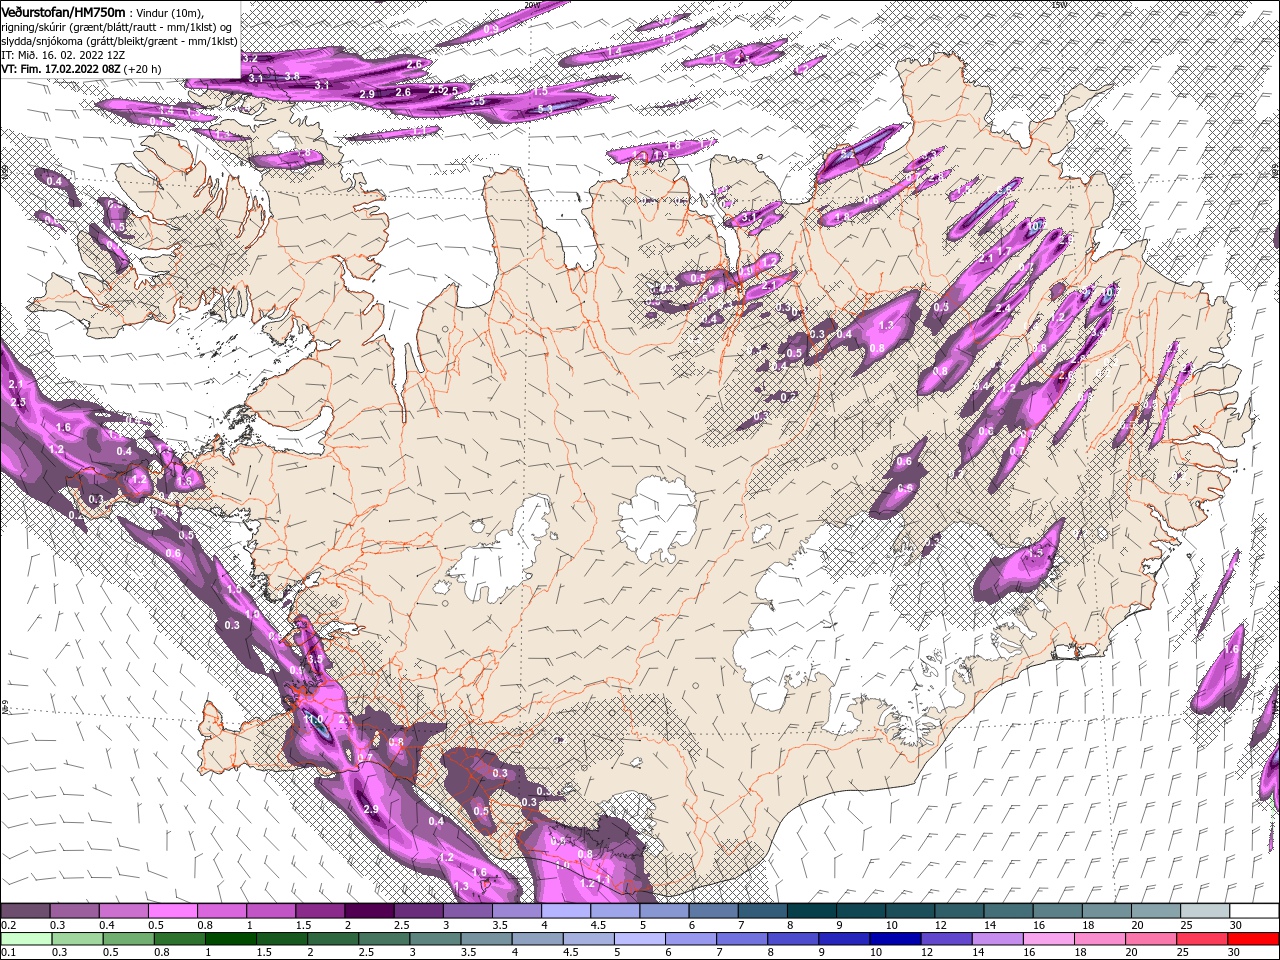Viewport: 1280px width, 960px height.
Task: Click the 'IT: Mið. 16. 02. 2022 12Z' line
Action: coord(63,55)
